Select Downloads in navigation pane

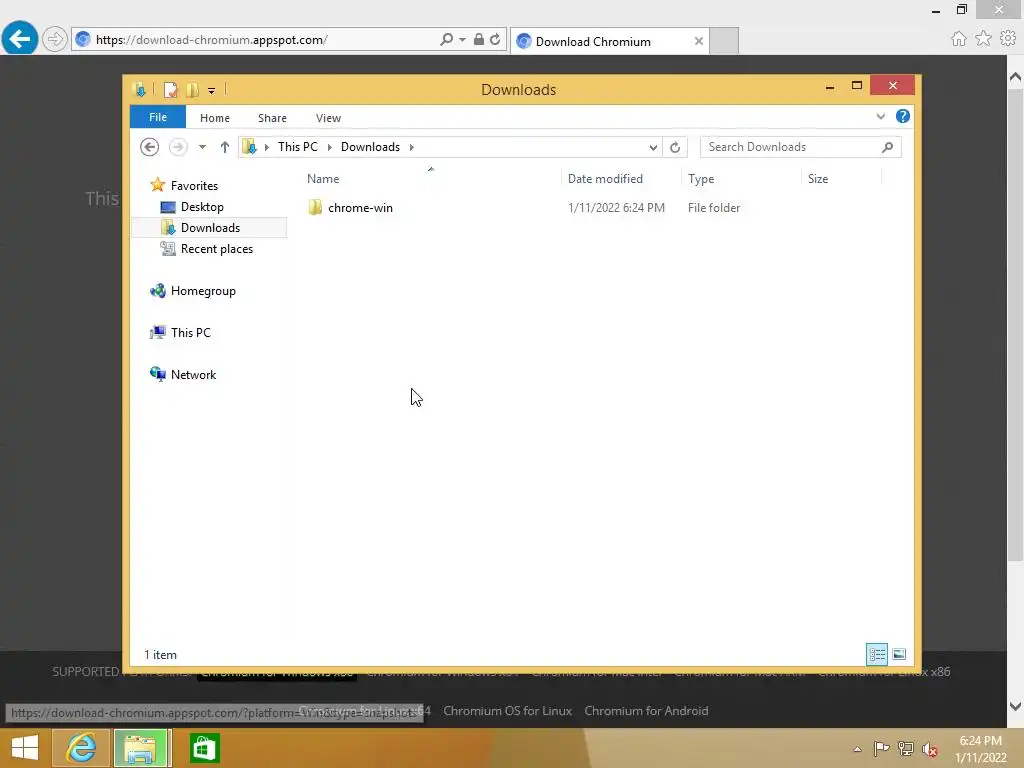[209, 227]
